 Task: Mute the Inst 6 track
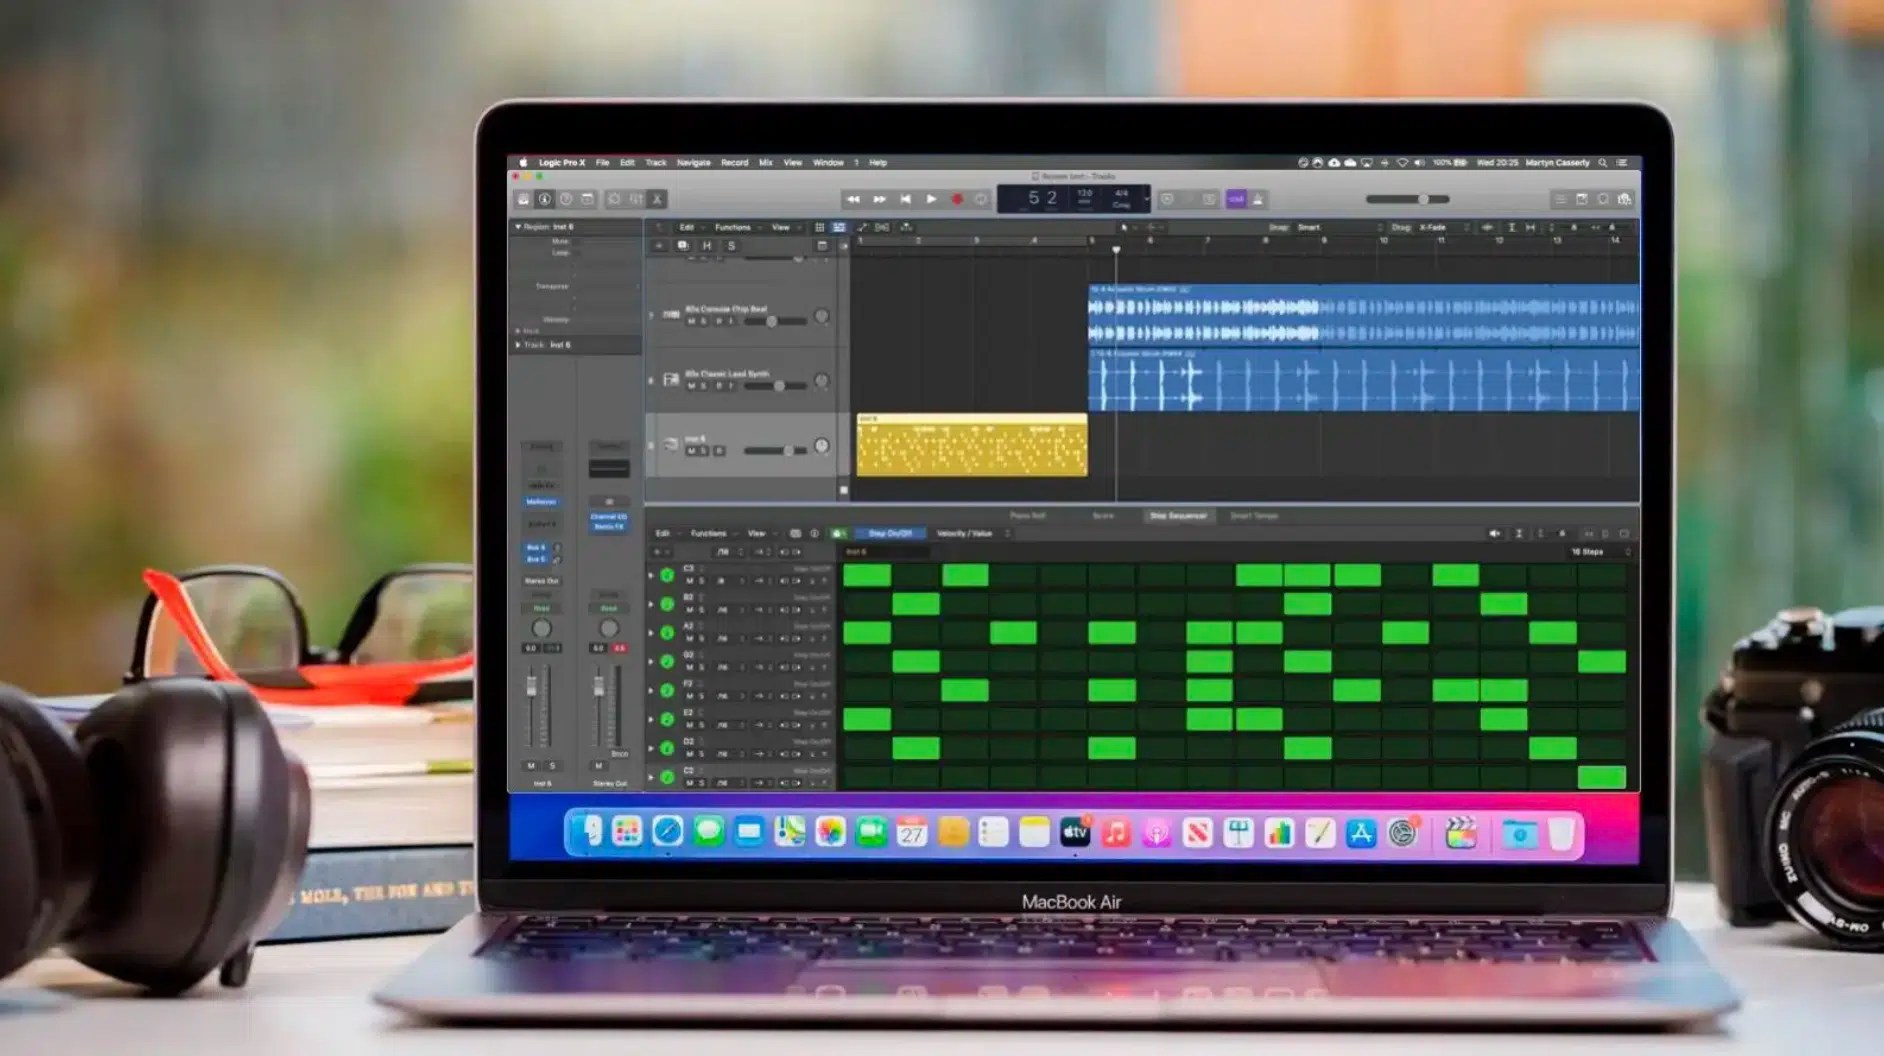[x=690, y=451]
